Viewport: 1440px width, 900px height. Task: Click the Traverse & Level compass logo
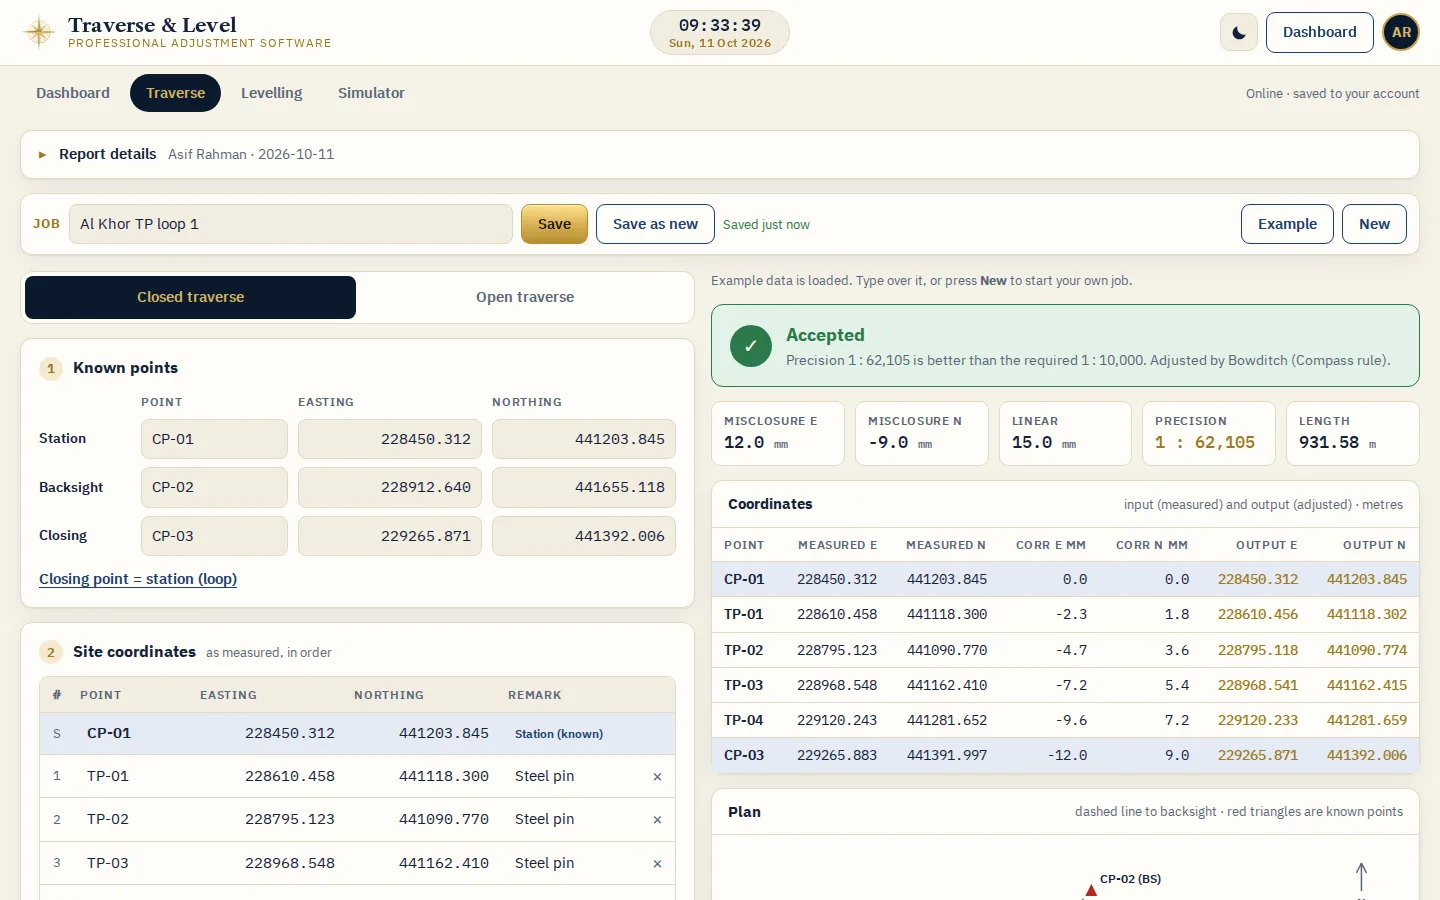(x=39, y=32)
